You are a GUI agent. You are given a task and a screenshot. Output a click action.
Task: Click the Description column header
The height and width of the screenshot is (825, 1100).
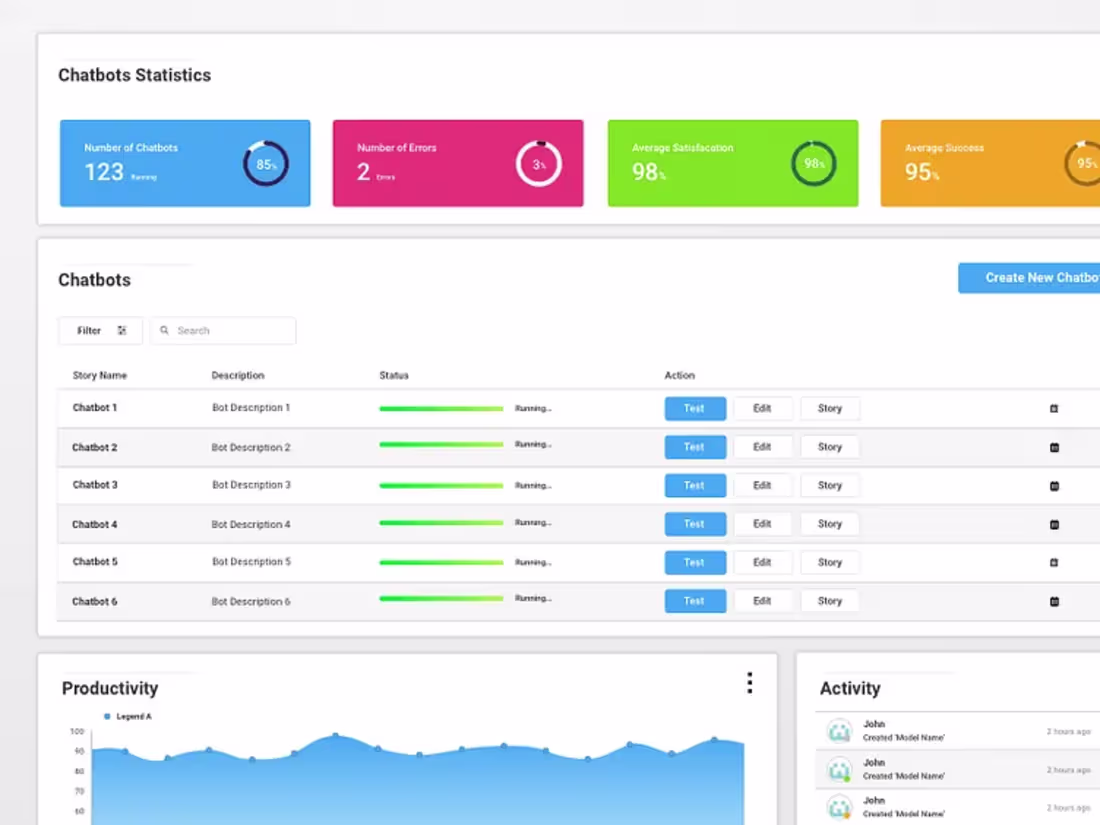pos(238,375)
